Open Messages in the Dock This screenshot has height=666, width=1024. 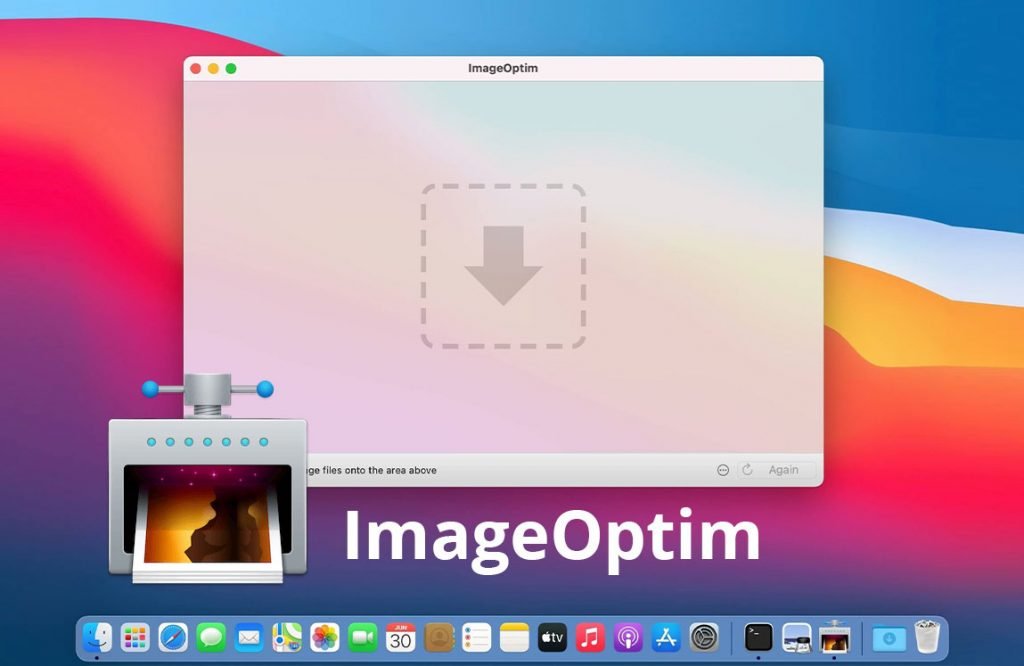click(211, 637)
